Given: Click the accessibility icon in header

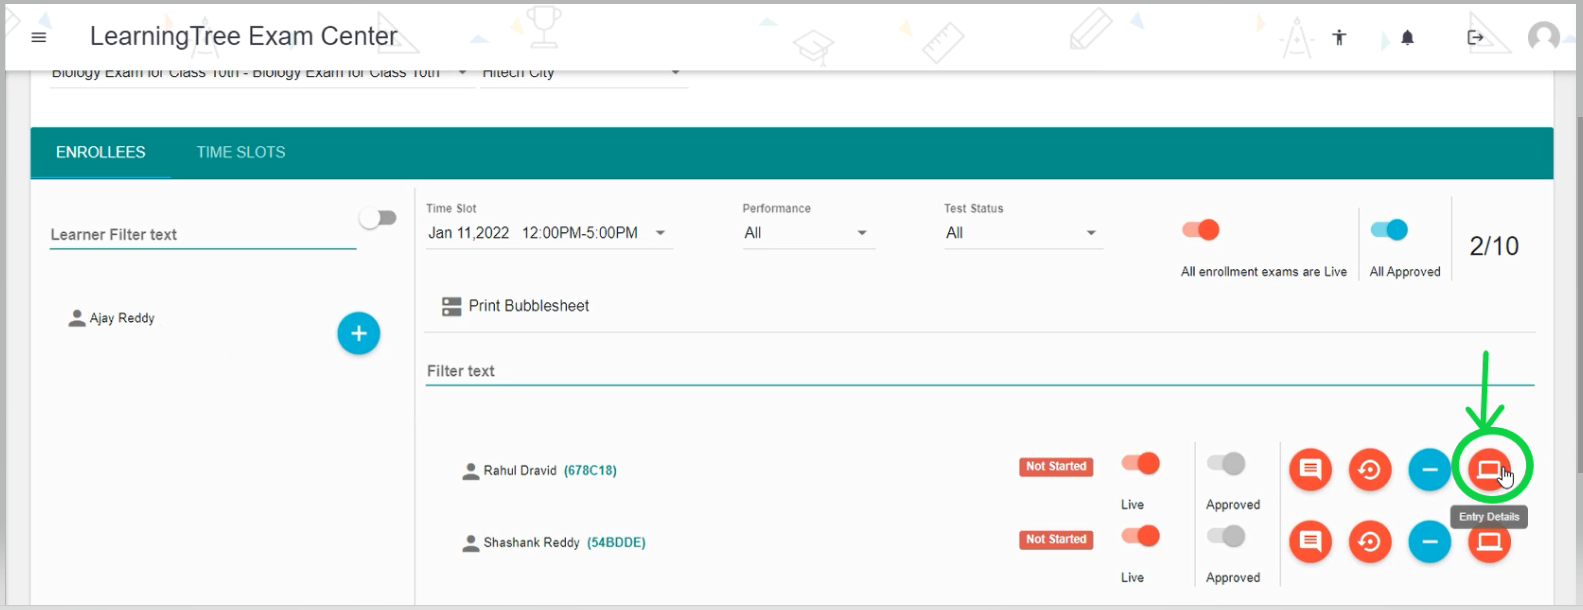Looking at the screenshot, I should 1339,38.
